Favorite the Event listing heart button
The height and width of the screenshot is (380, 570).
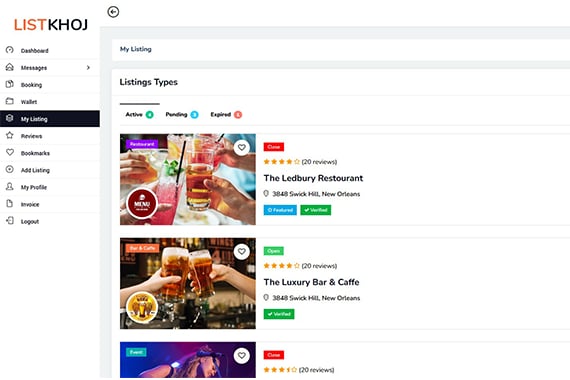click(242, 355)
